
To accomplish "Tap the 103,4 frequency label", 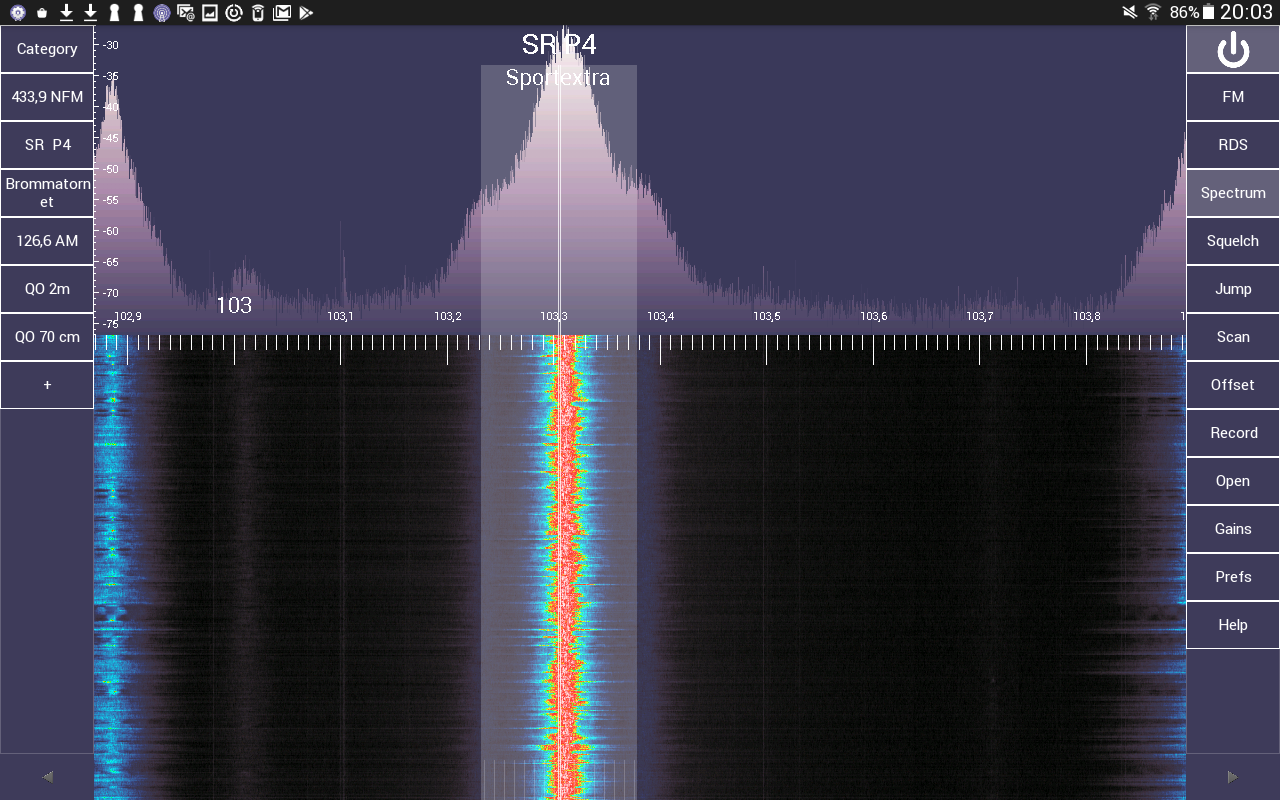I will 661,316.
